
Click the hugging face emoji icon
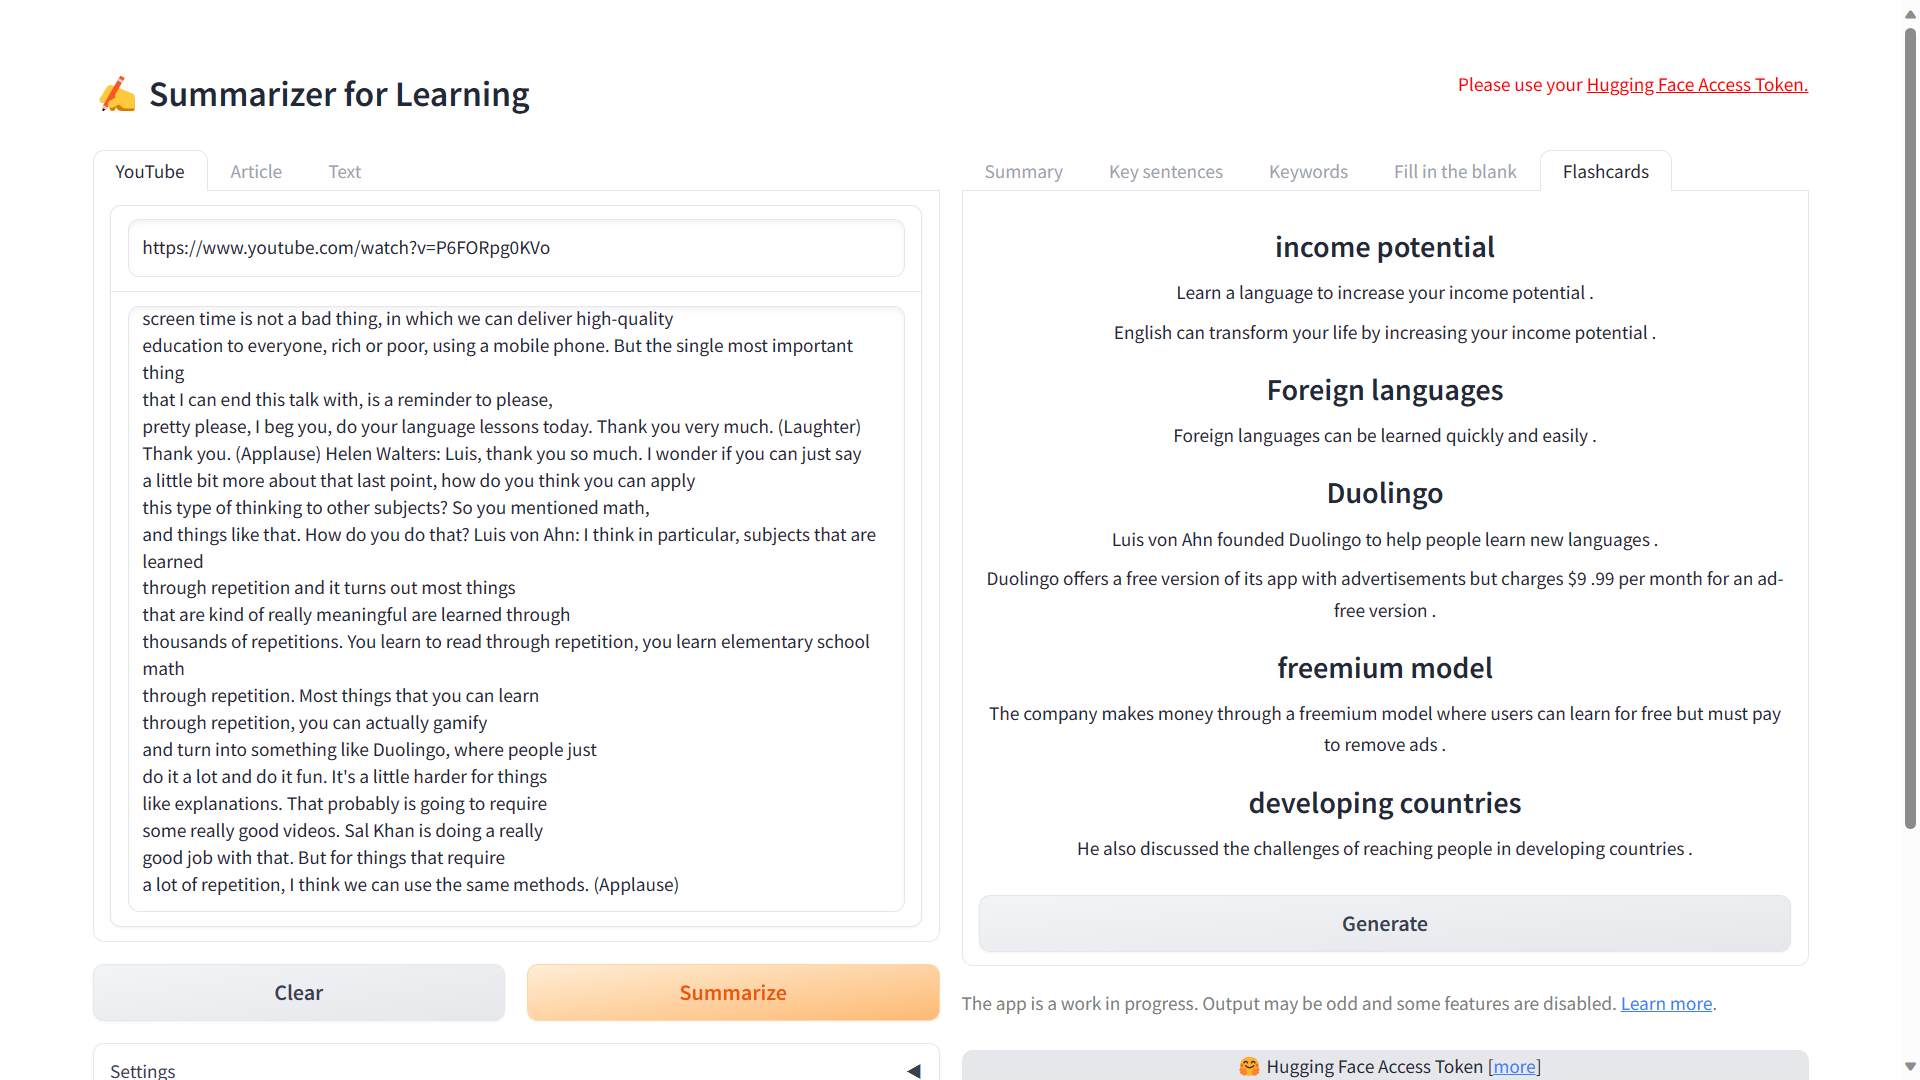1249,1066
